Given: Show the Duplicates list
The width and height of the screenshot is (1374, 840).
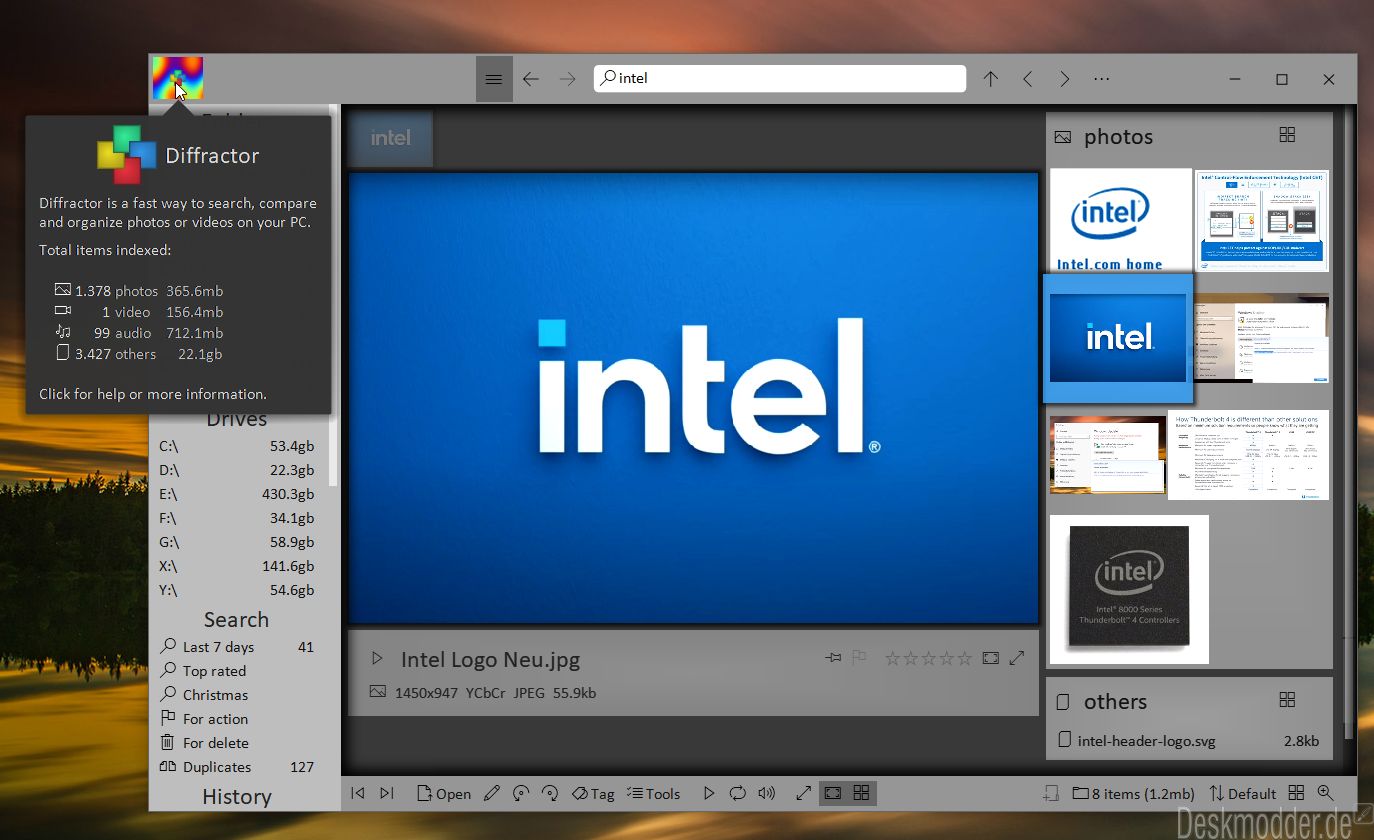Looking at the screenshot, I should click(x=237, y=767).
